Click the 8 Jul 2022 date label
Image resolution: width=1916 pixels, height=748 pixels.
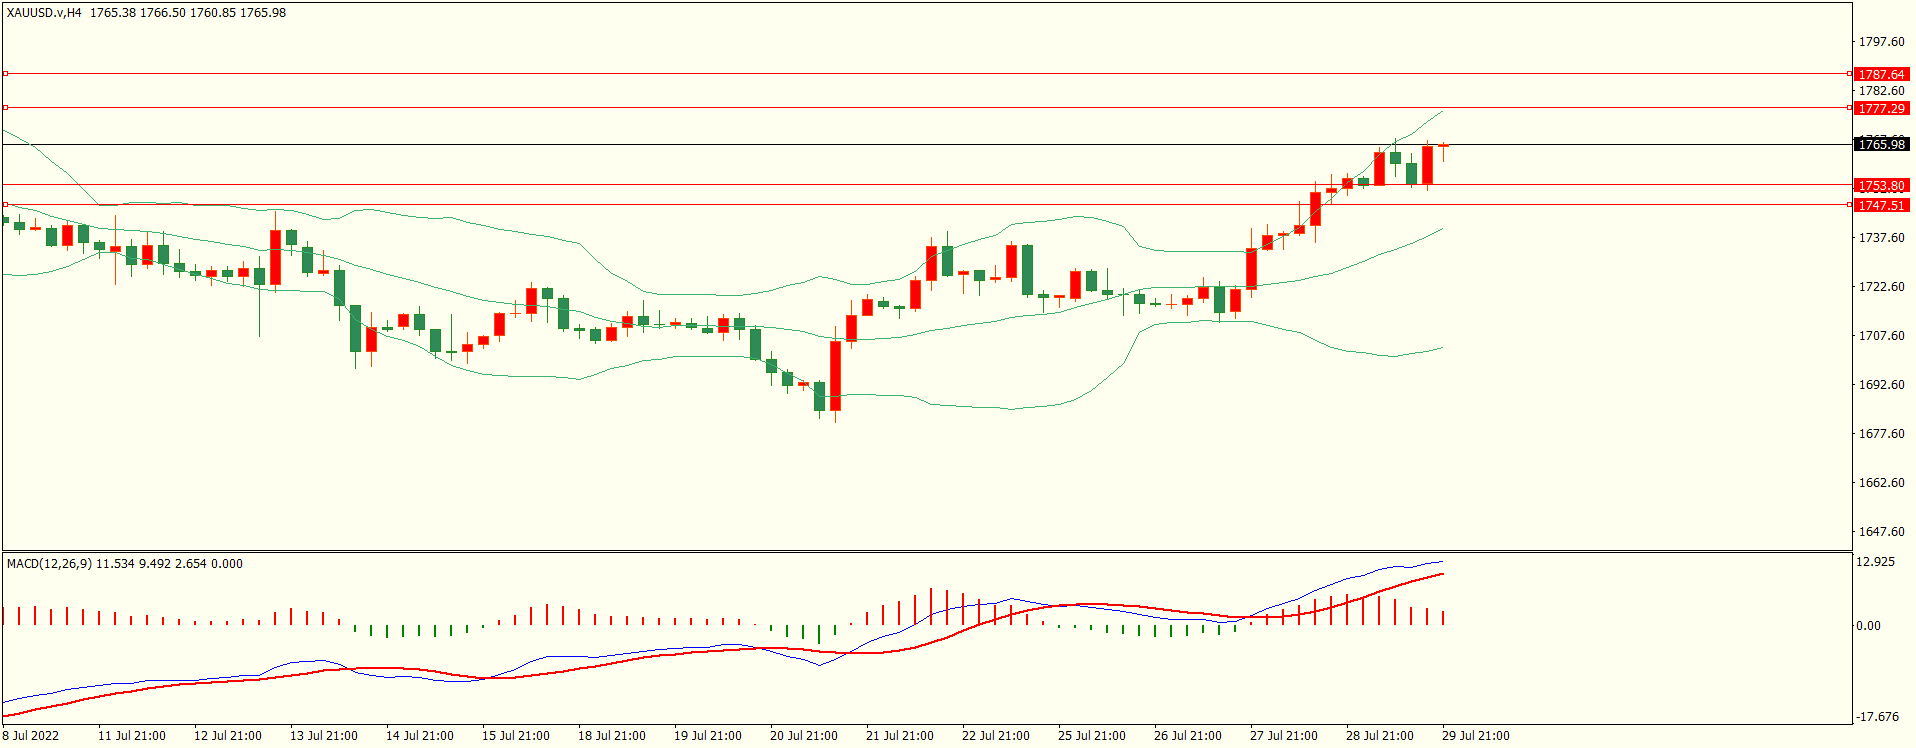31,736
